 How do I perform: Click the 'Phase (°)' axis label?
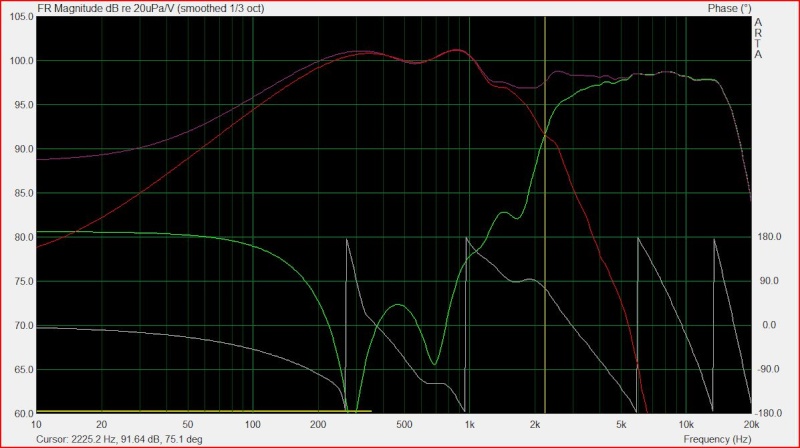(x=729, y=8)
